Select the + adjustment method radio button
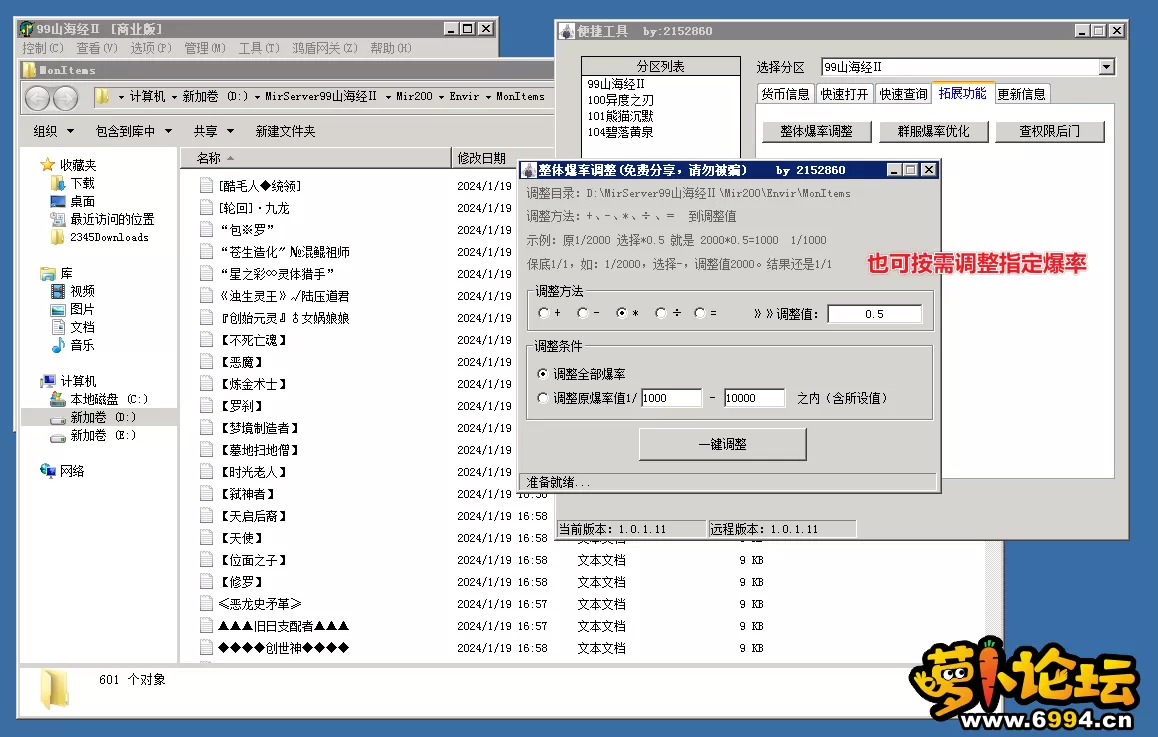This screenshot has height=737, width=1158. 544,313
